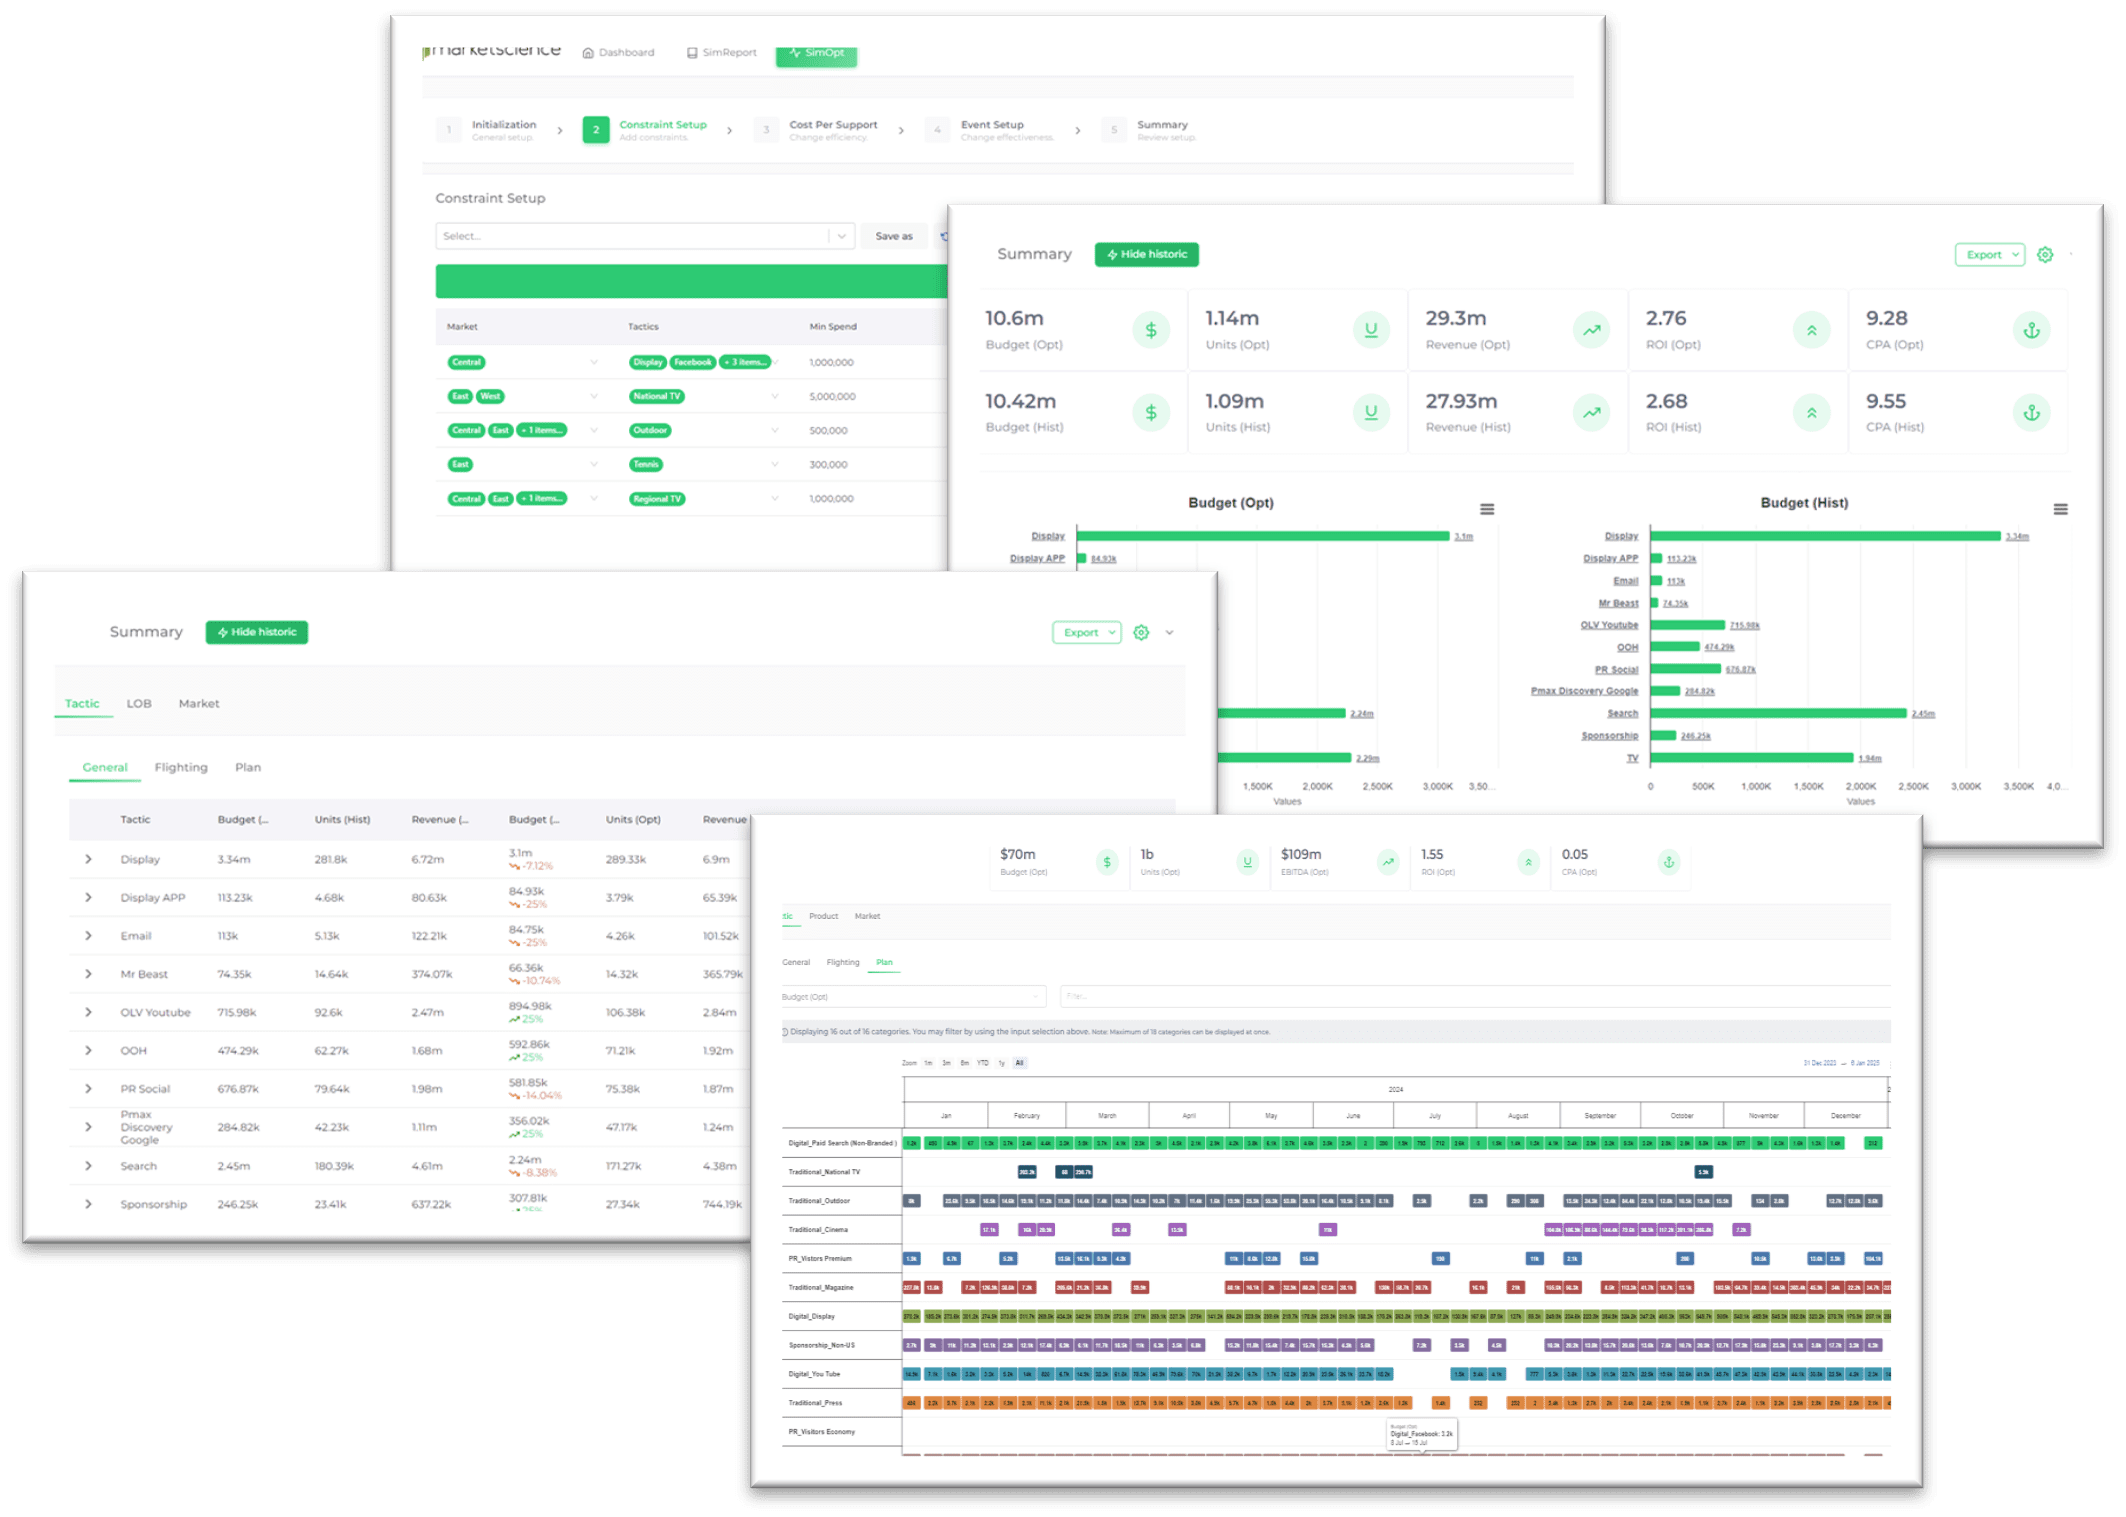Open tactics dropdown for National TV row
The image size is (2126, 1517).
pos(775,397)
